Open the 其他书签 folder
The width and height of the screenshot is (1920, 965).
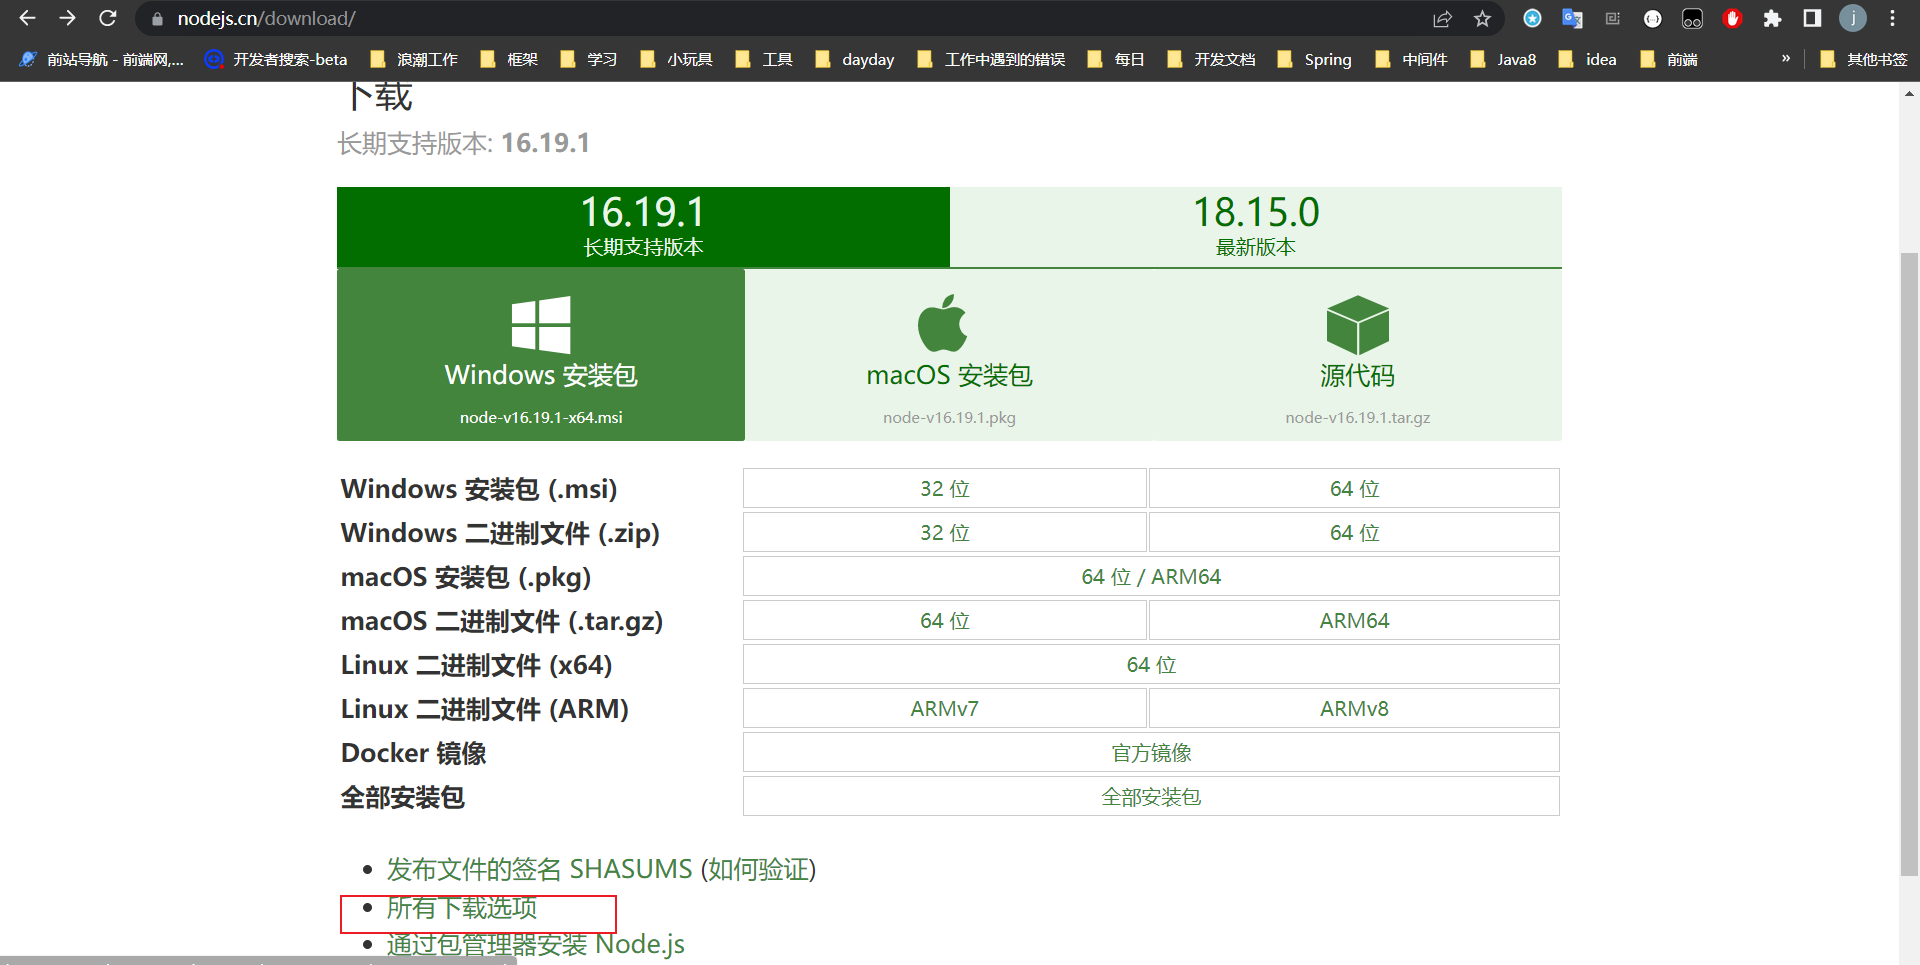pos(1864,59)
